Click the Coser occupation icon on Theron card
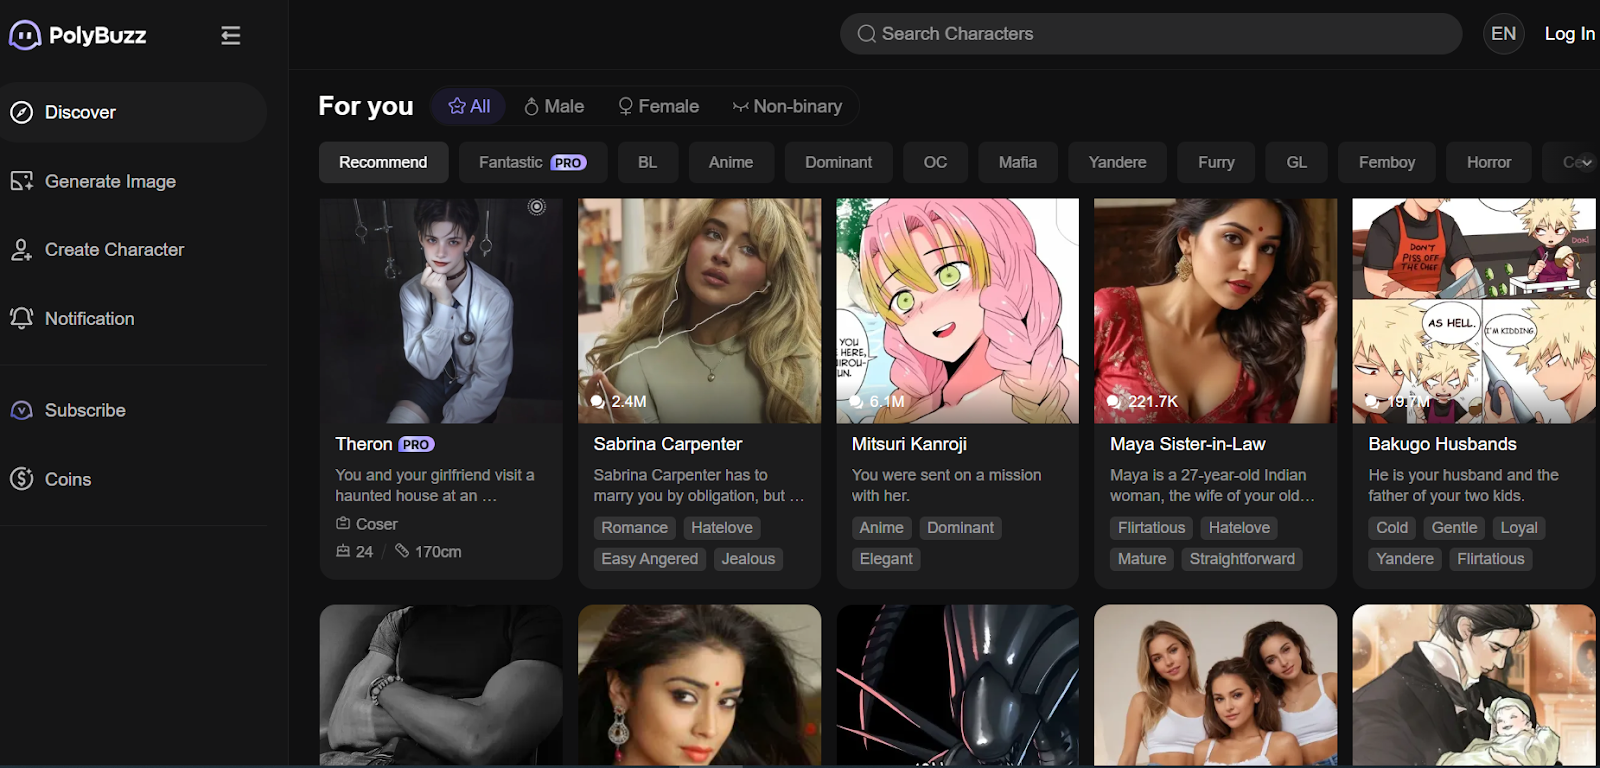Screen dimensions: 1600x768 343,524
